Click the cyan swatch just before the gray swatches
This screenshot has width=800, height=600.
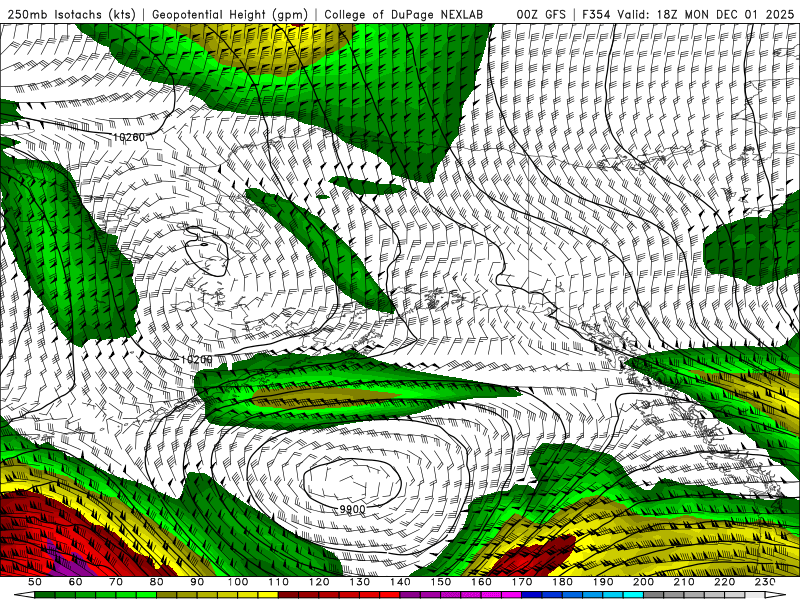[634, 596]
